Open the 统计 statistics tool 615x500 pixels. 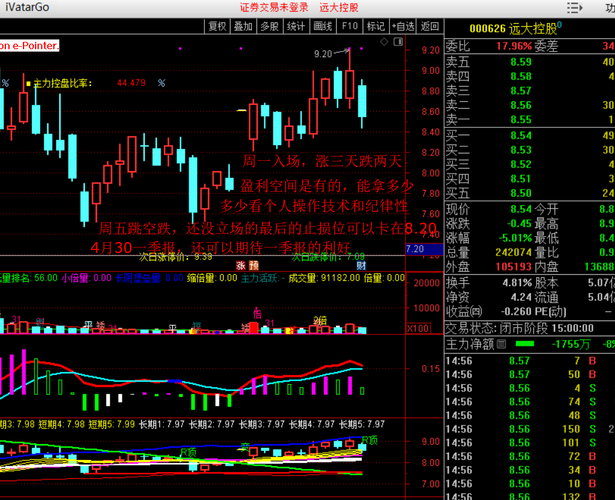(296, 26)
